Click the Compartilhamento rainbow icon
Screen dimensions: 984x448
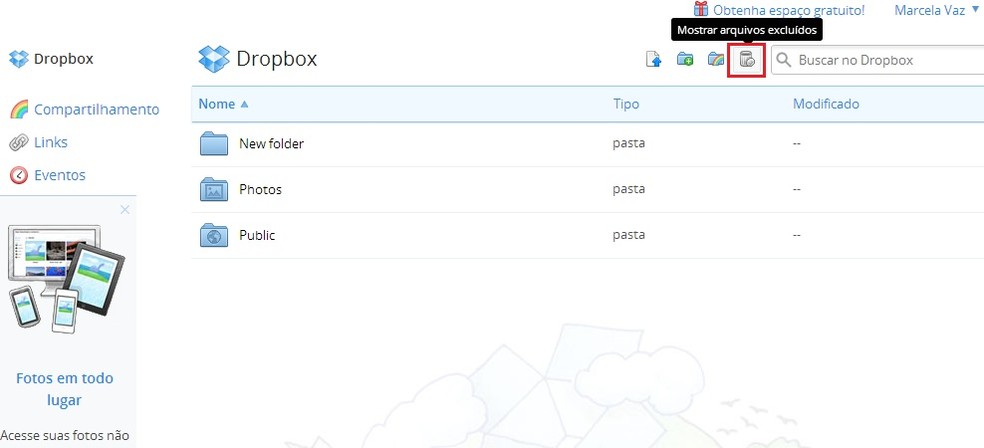click(x=19, y=109)
